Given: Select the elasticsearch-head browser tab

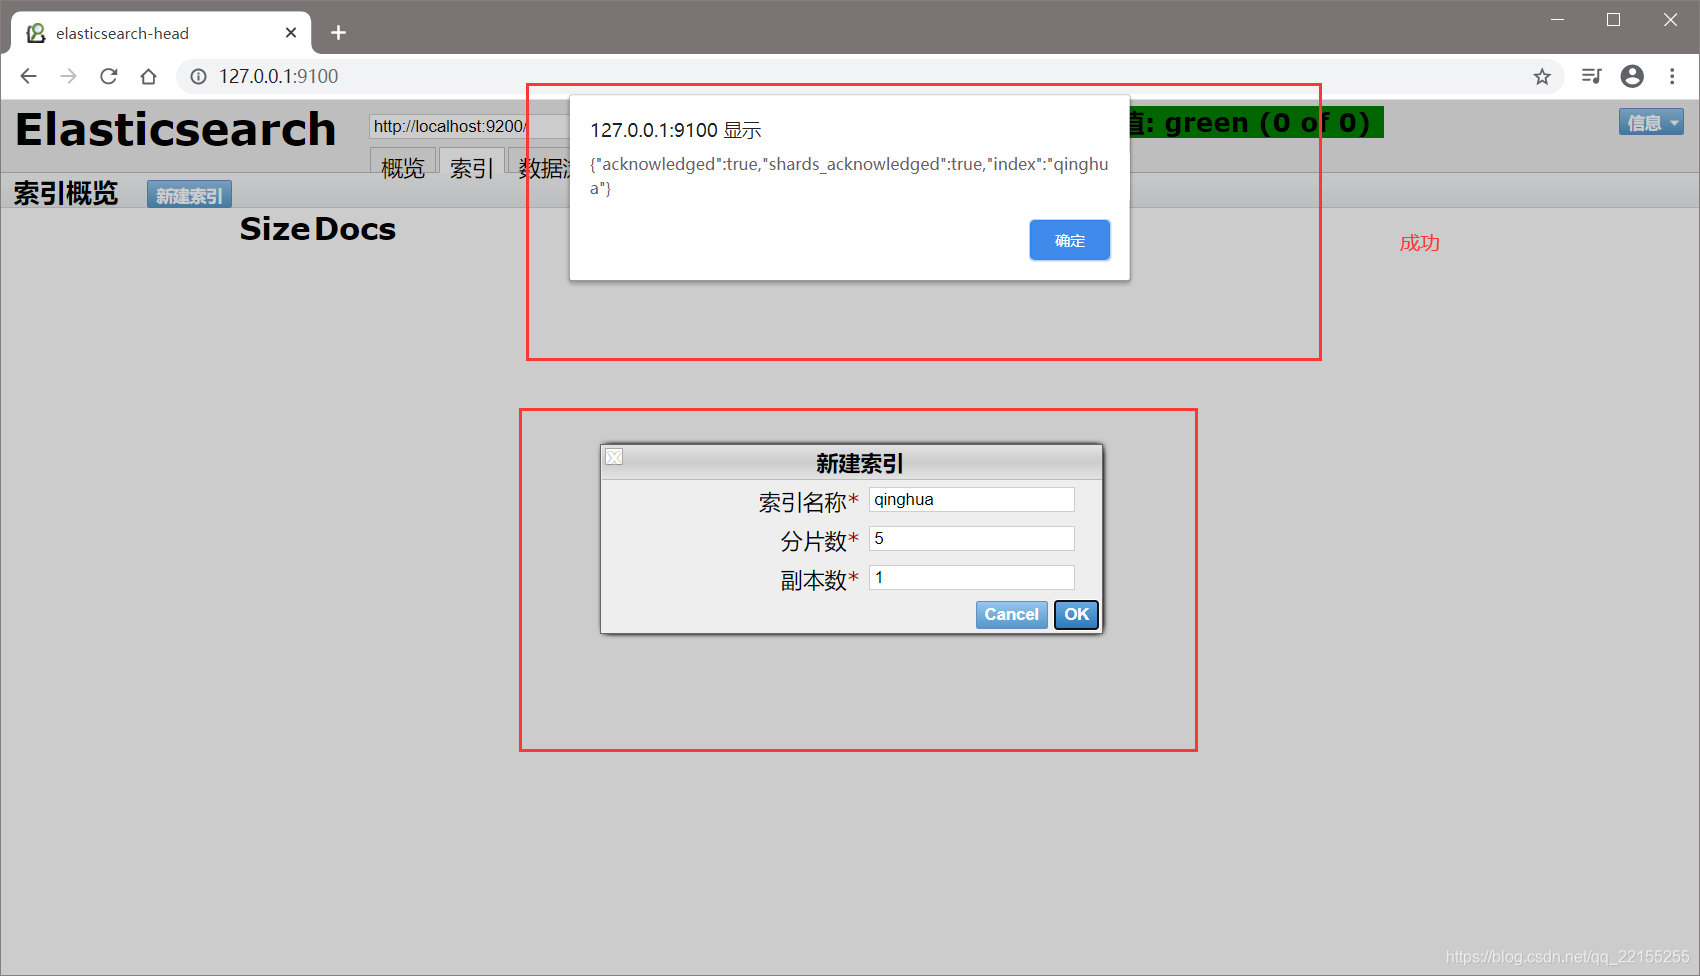Looking at the screenshot, I should click(x=160, y=33).
